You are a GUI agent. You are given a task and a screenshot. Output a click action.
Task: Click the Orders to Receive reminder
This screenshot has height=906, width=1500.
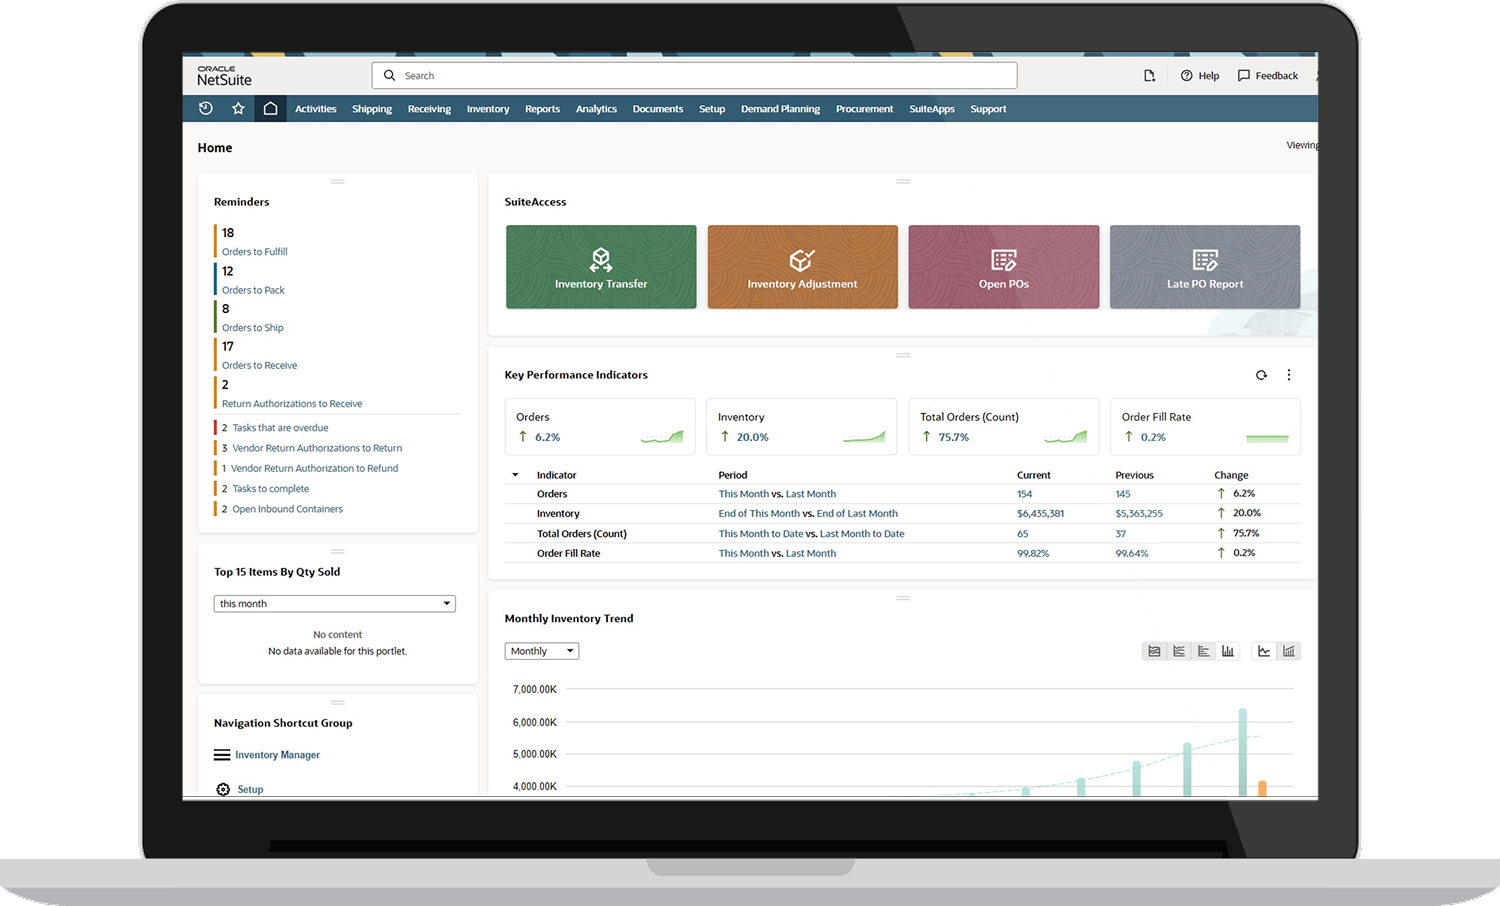pos(260,366)
